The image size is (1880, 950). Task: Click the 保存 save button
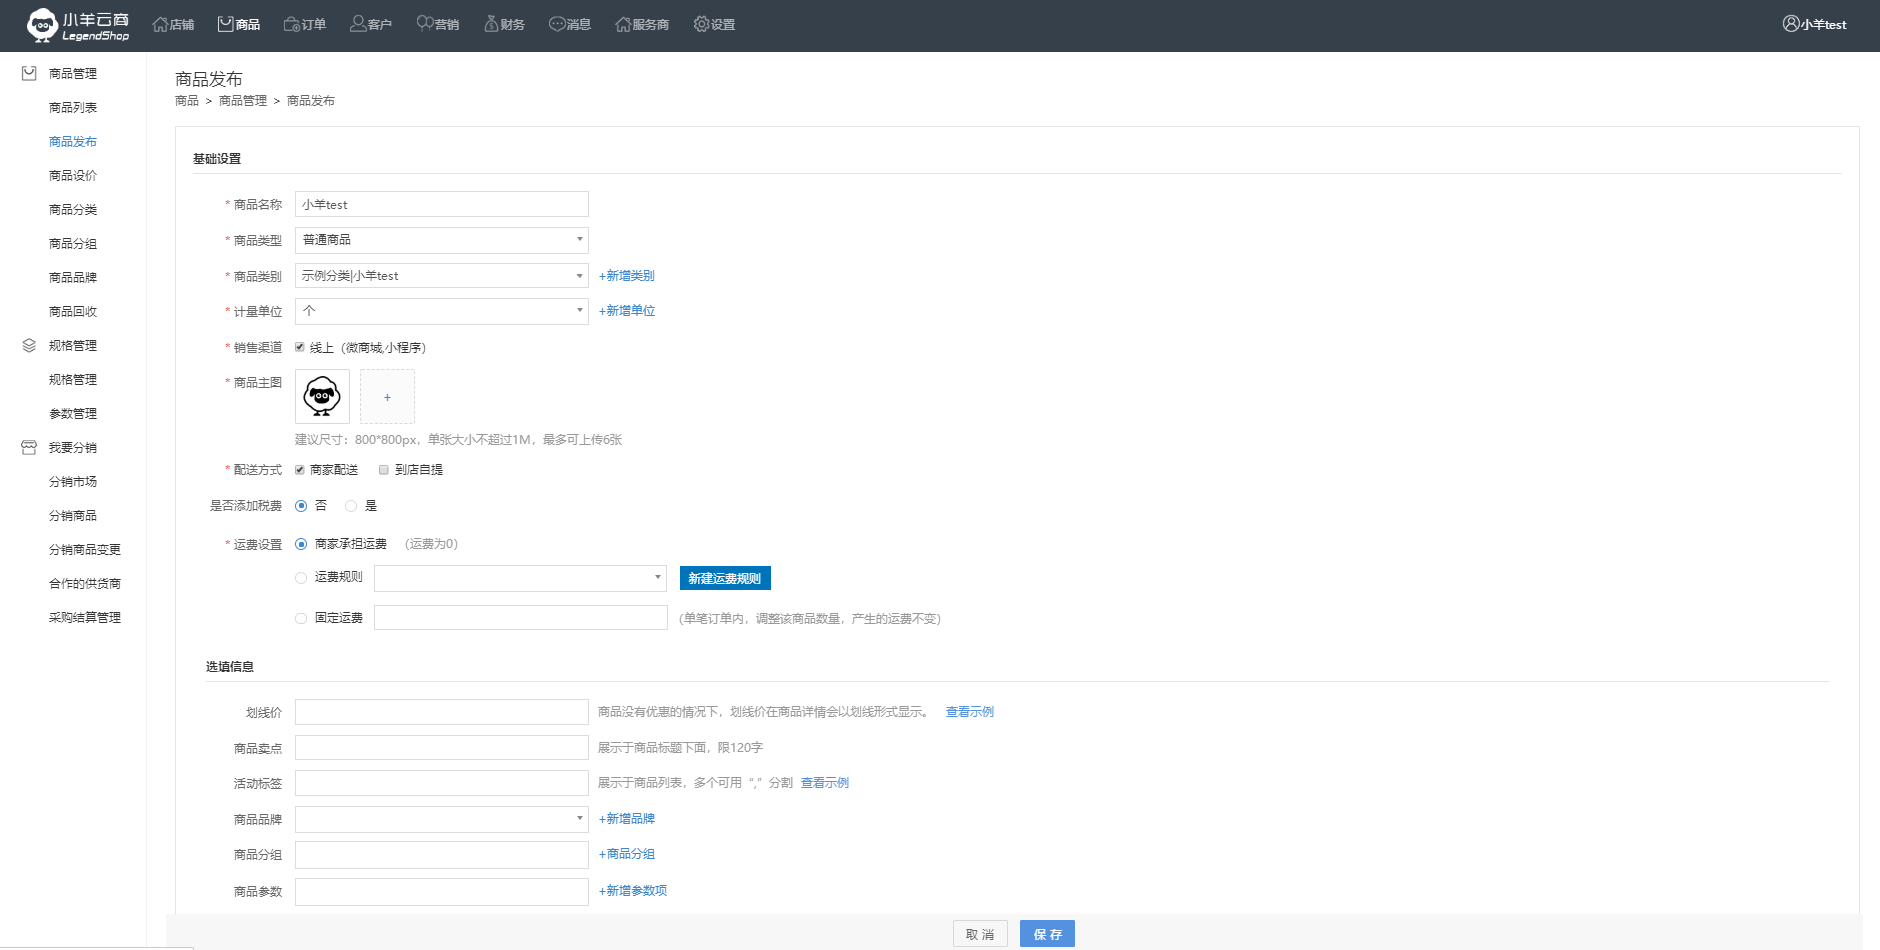1047,934
